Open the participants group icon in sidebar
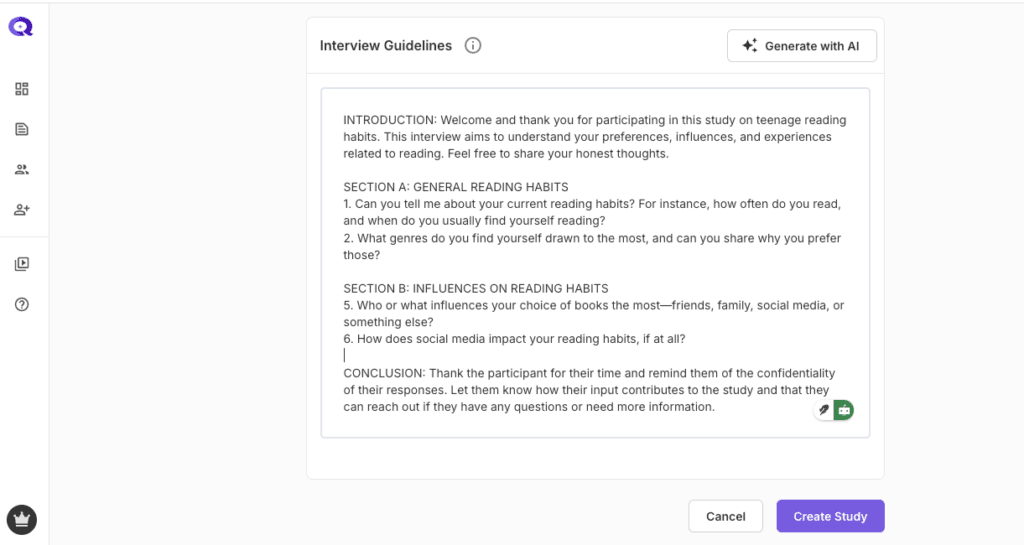 tap(22, 169)
